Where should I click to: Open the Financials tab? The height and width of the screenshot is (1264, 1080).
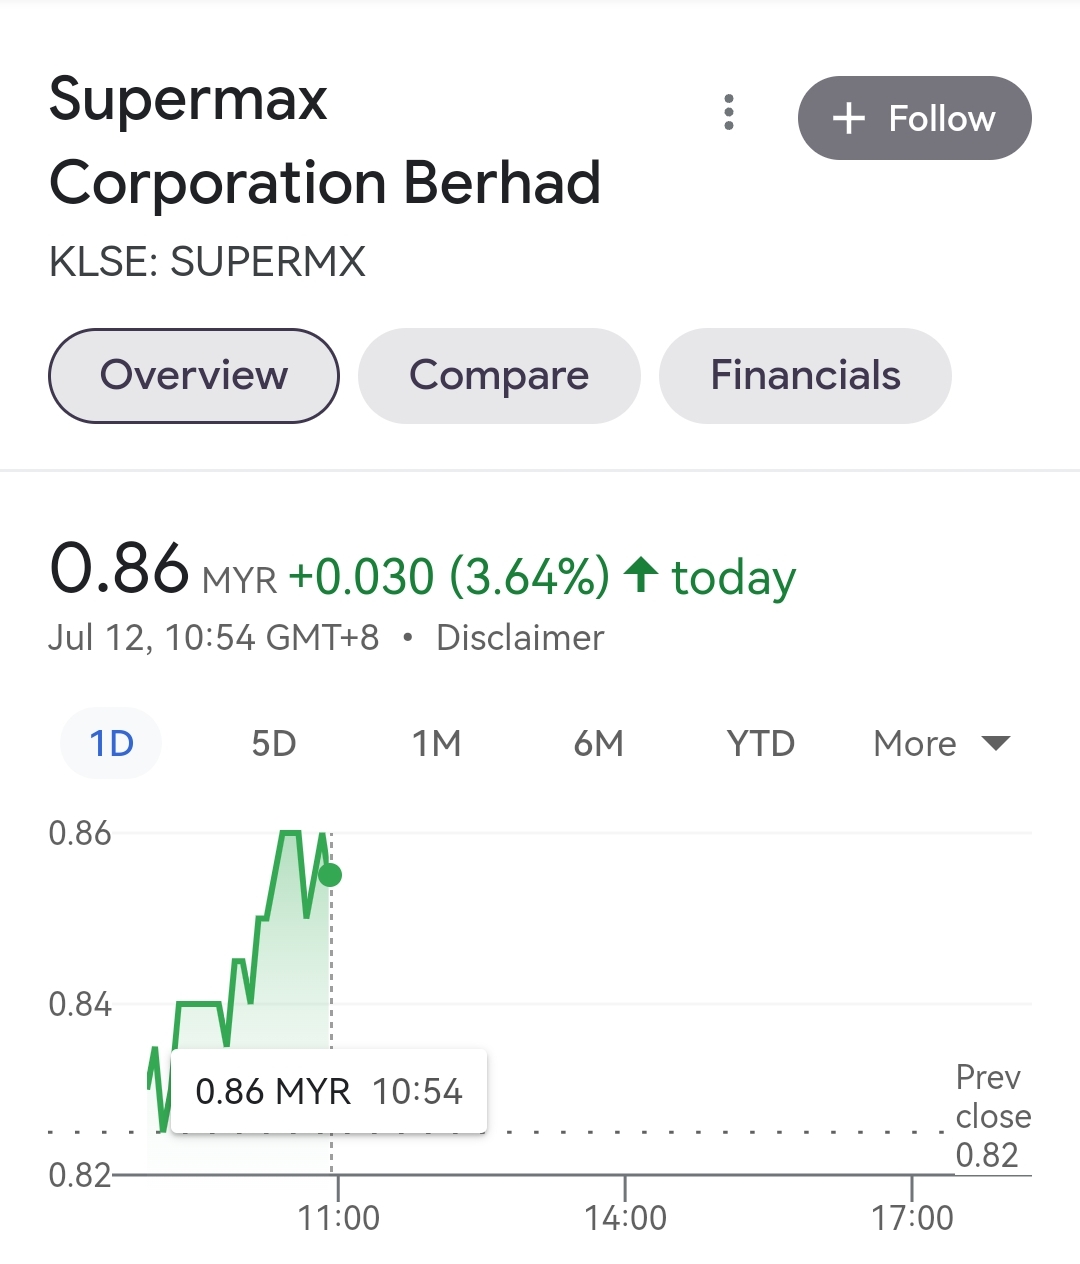805,376
